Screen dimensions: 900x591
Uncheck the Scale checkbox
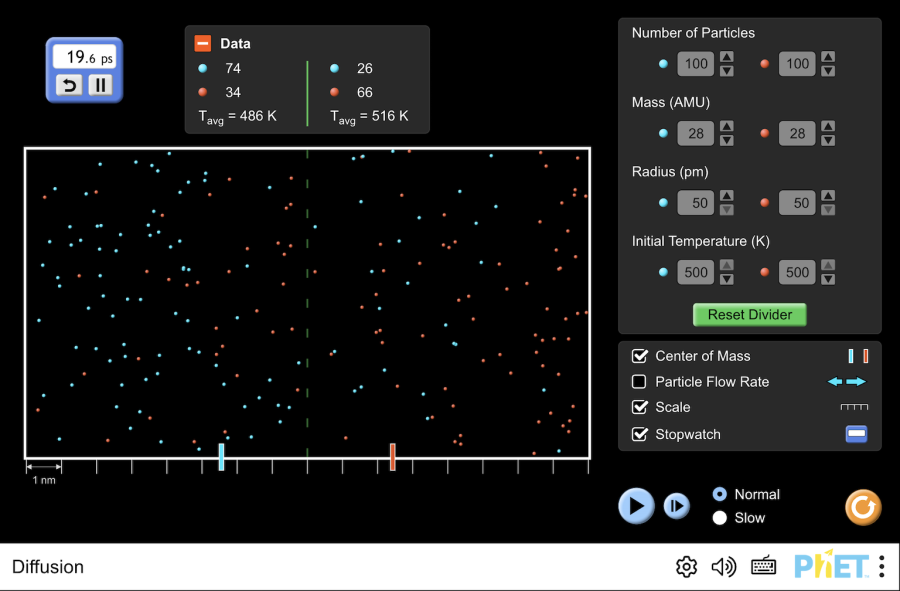click(x=640, y=407)
